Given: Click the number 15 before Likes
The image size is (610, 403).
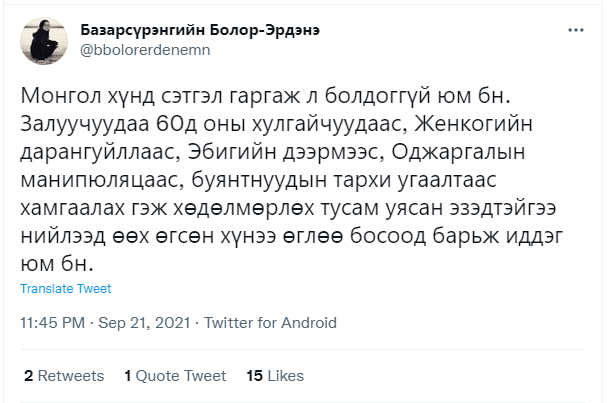Looking at the screenshot, I should point(254,376).
